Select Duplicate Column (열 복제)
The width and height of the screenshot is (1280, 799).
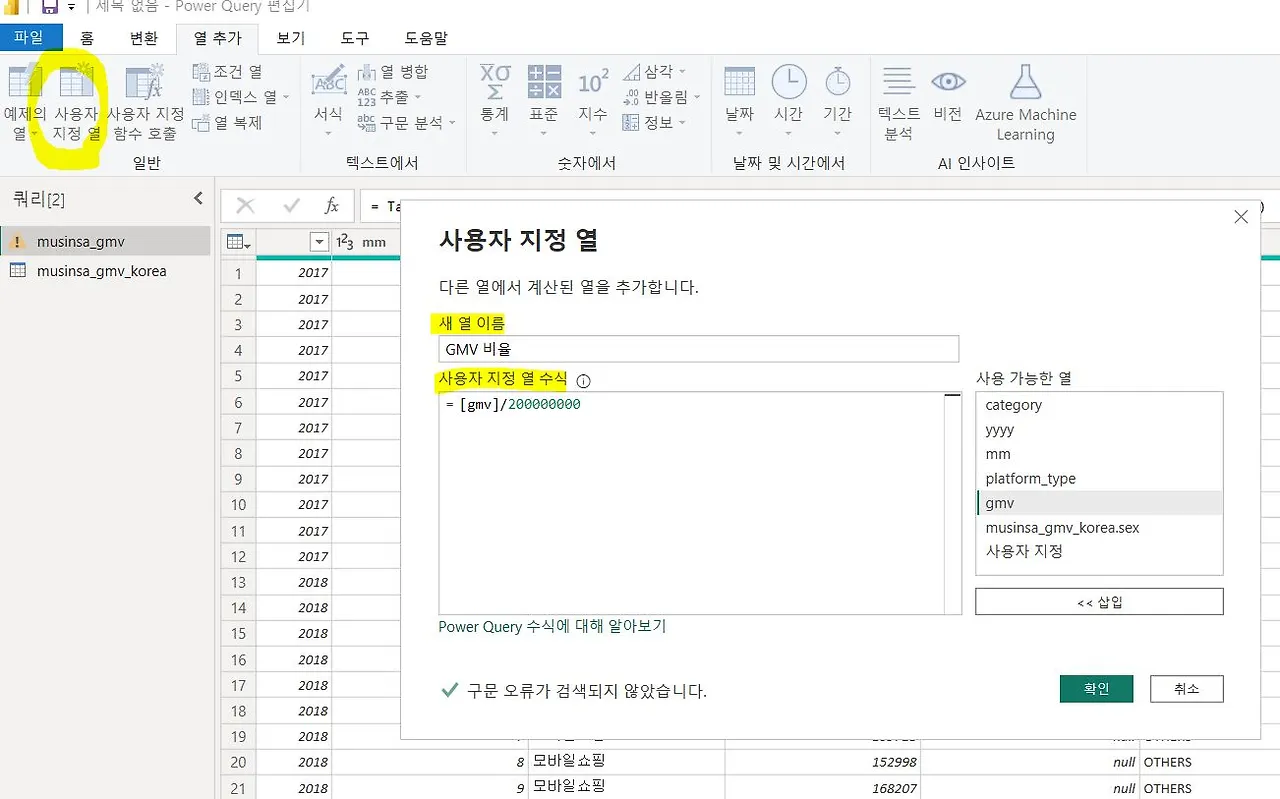pos(227,122)
